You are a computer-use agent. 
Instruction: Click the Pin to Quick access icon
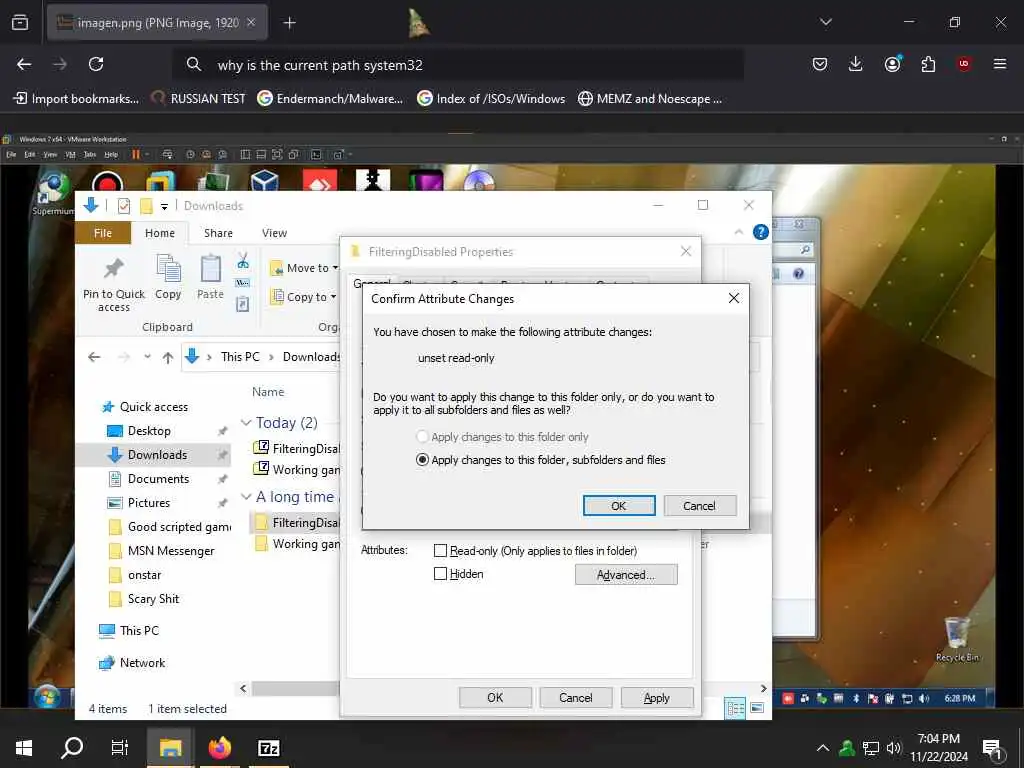pyautogui.click(x=114, y=268)
